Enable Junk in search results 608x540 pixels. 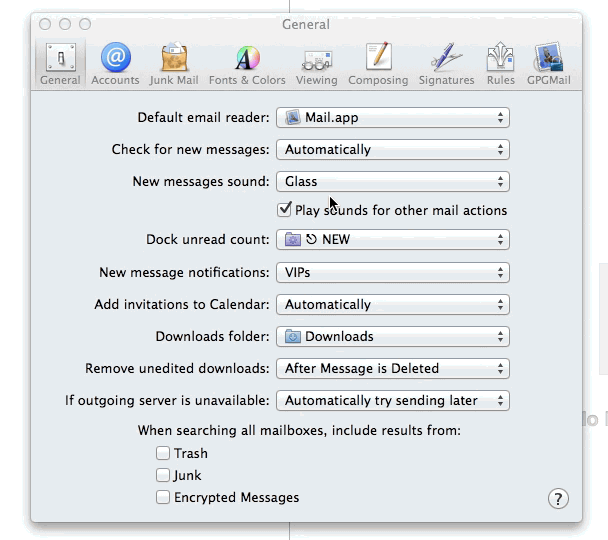pos(163,475)
